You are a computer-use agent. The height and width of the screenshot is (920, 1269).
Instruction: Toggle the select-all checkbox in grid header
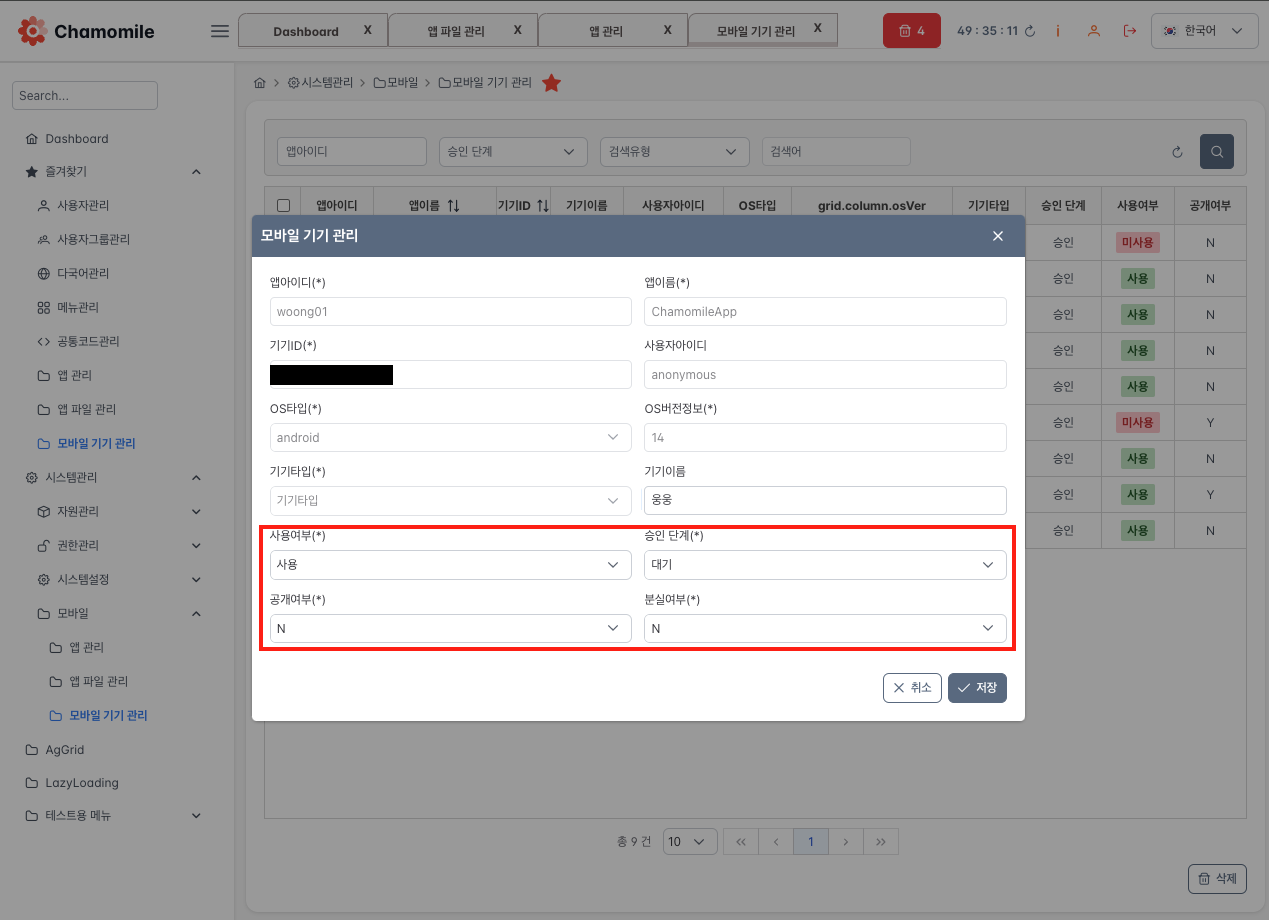(283, 206)
